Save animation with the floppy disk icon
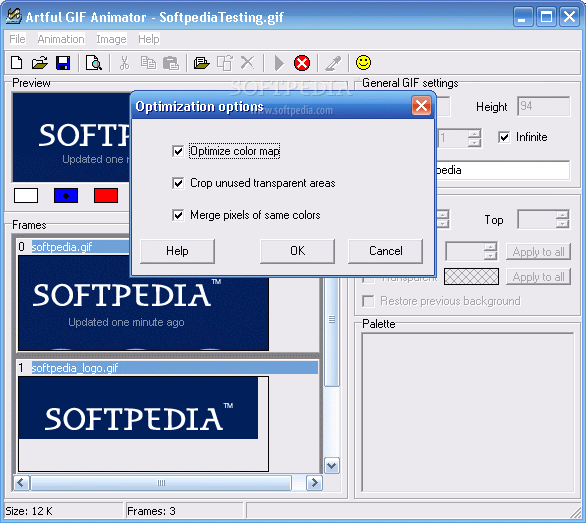This screenshot has height=523, width=586. 63,63
